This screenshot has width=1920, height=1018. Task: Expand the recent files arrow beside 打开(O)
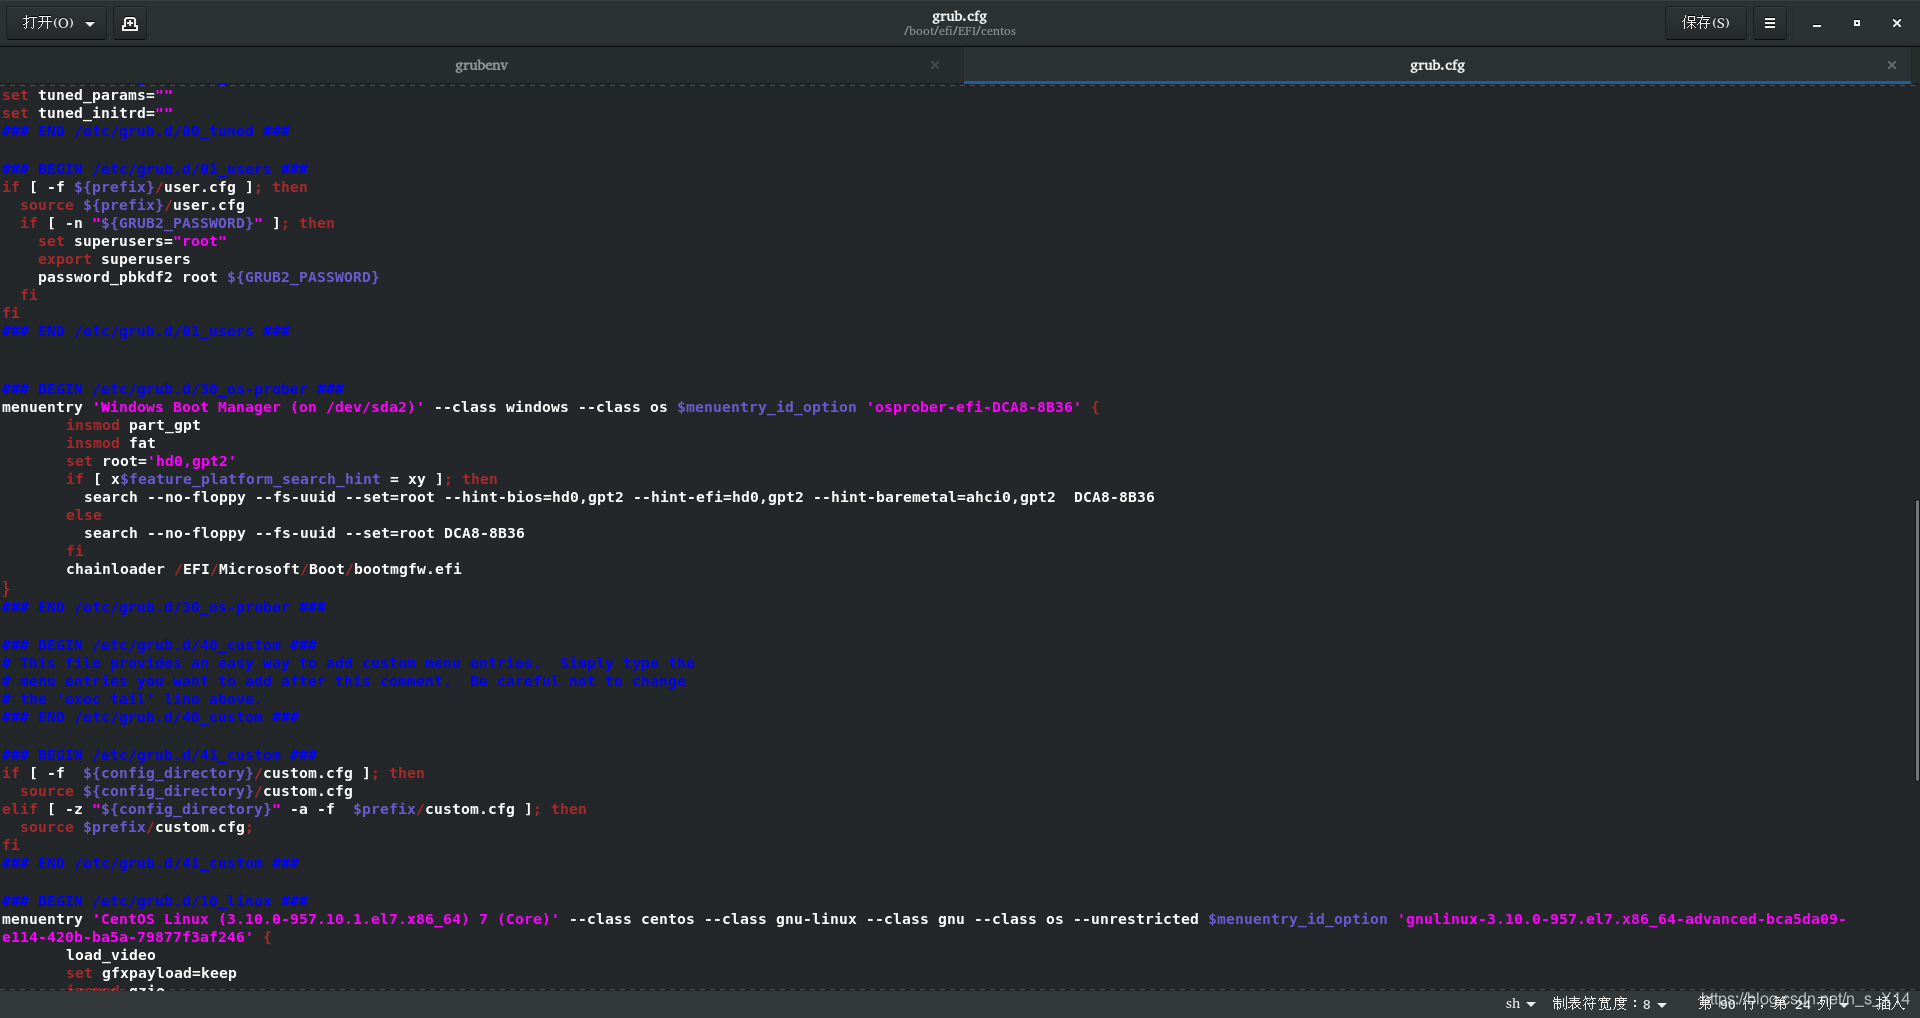[x=90, y=24]
